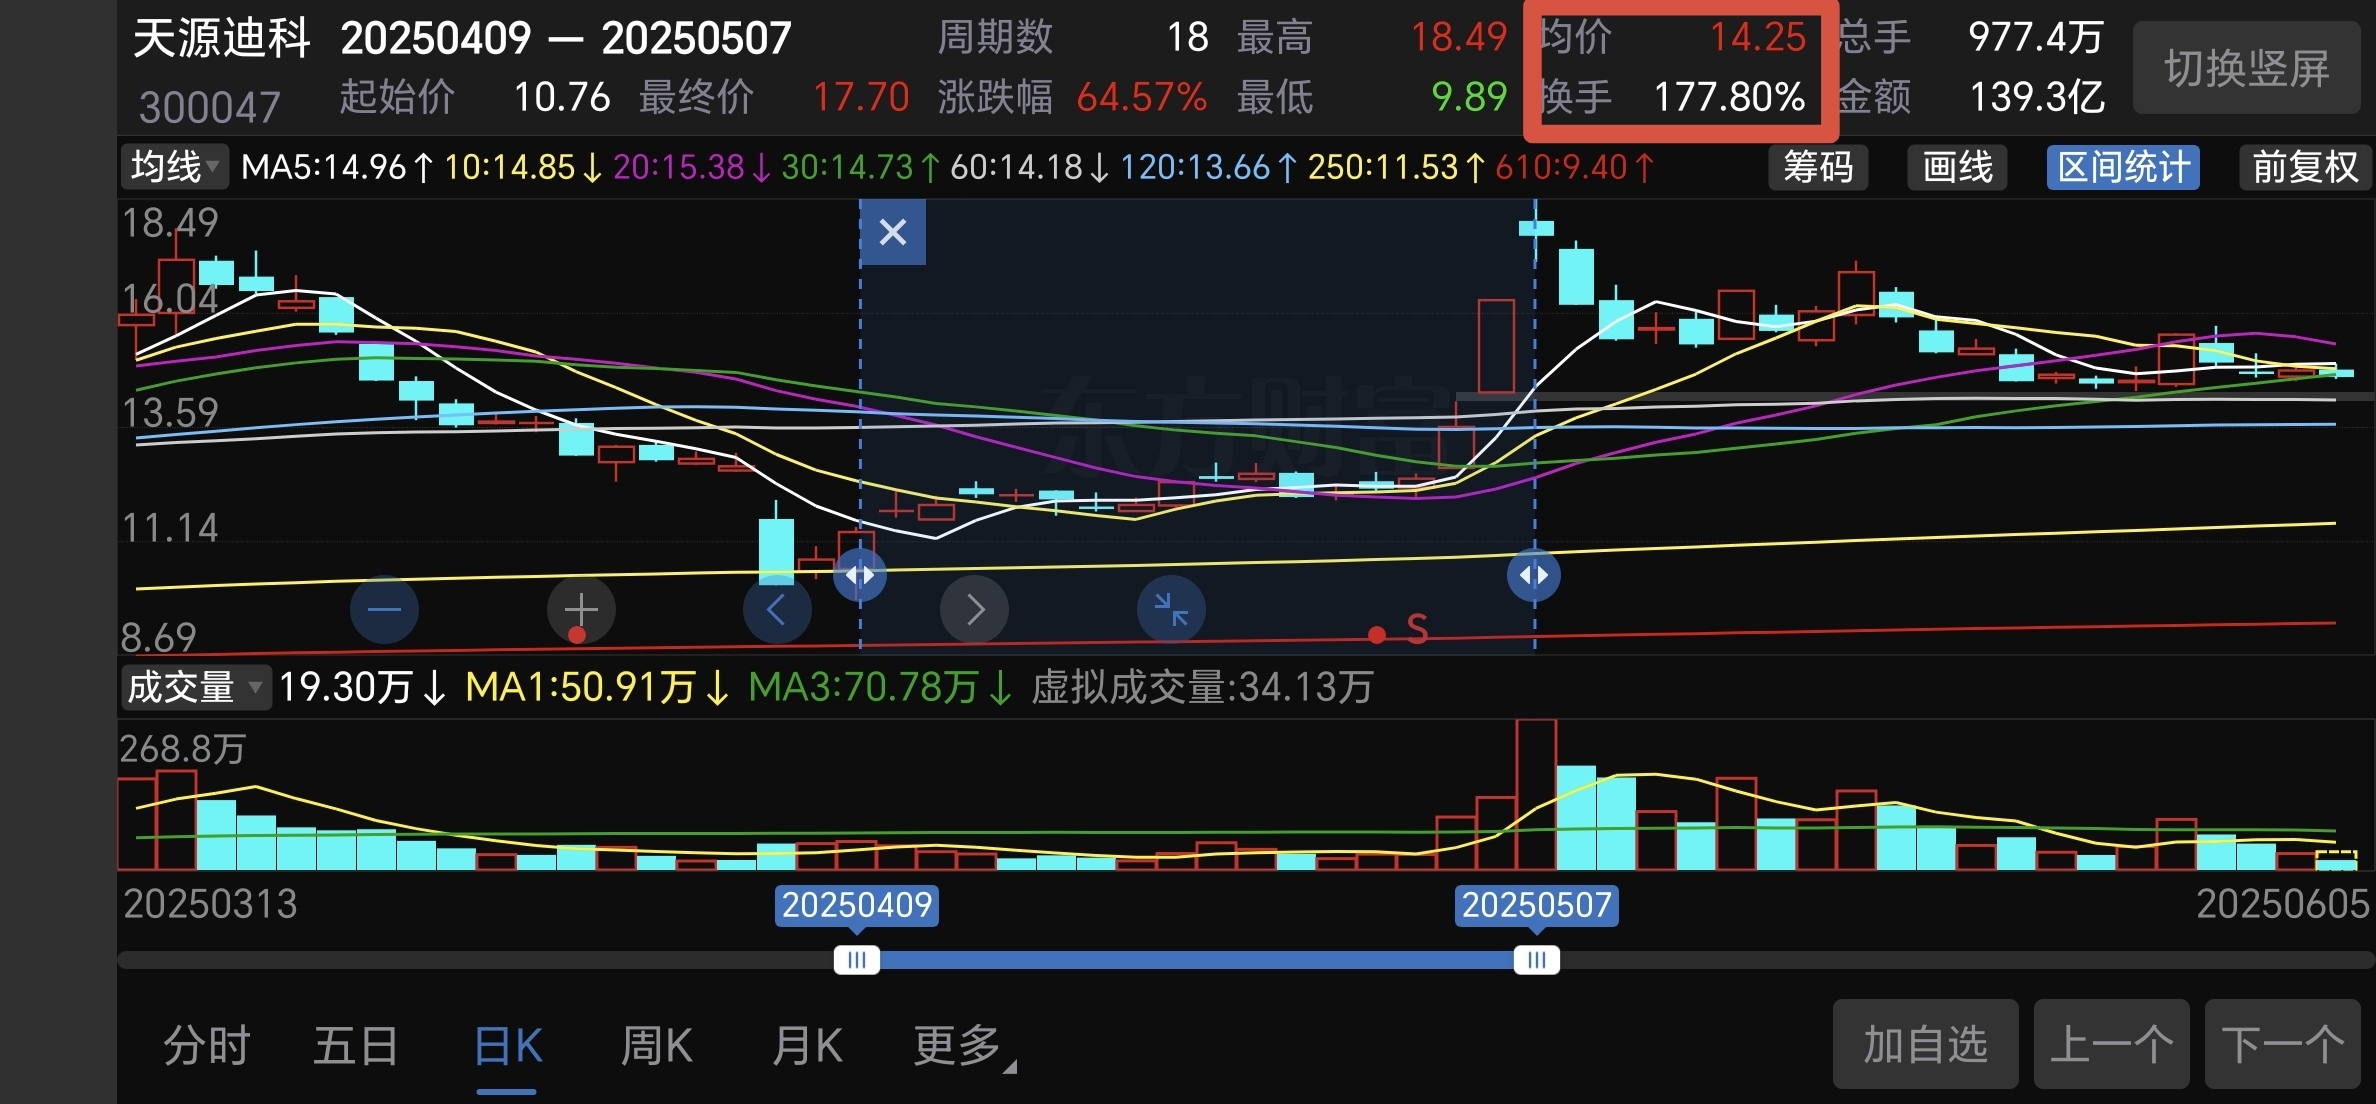
Task: Tap the red S sell marker
Action: click(x=1416, y=629)
